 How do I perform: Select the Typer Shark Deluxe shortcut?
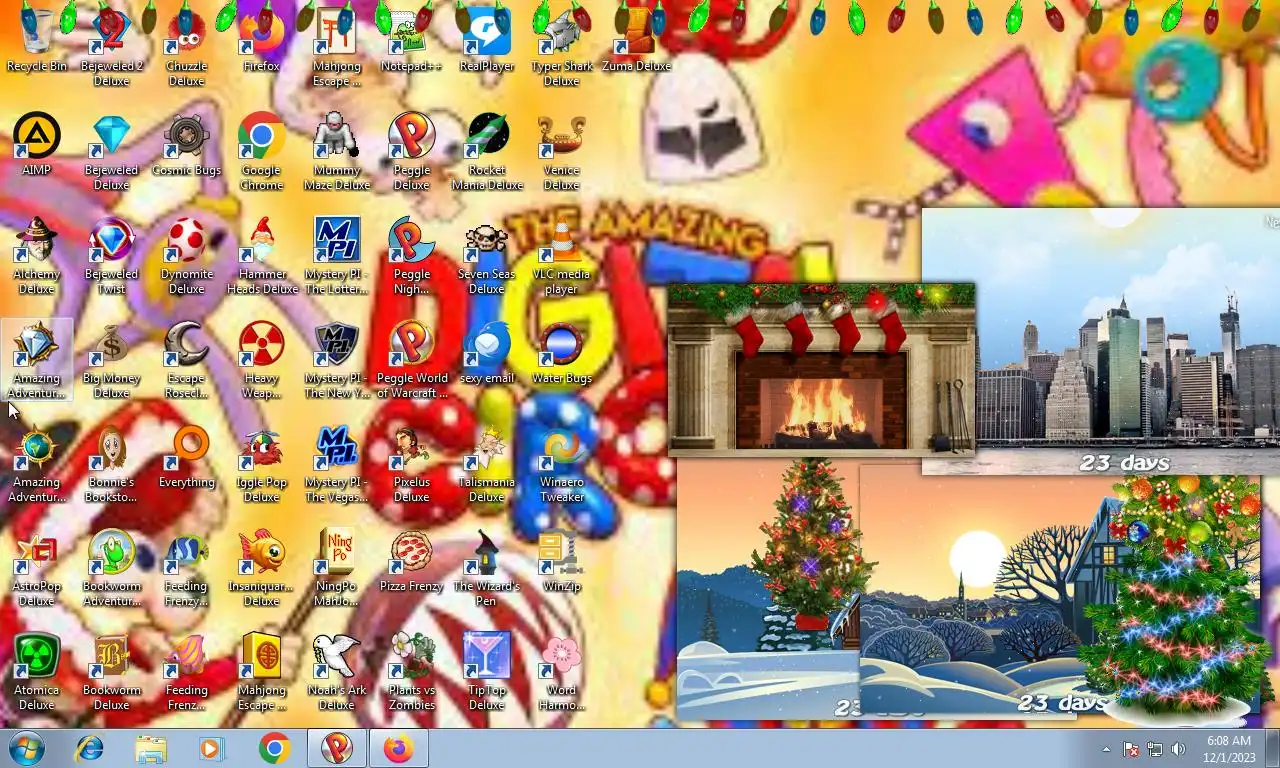tap(562, 48)
